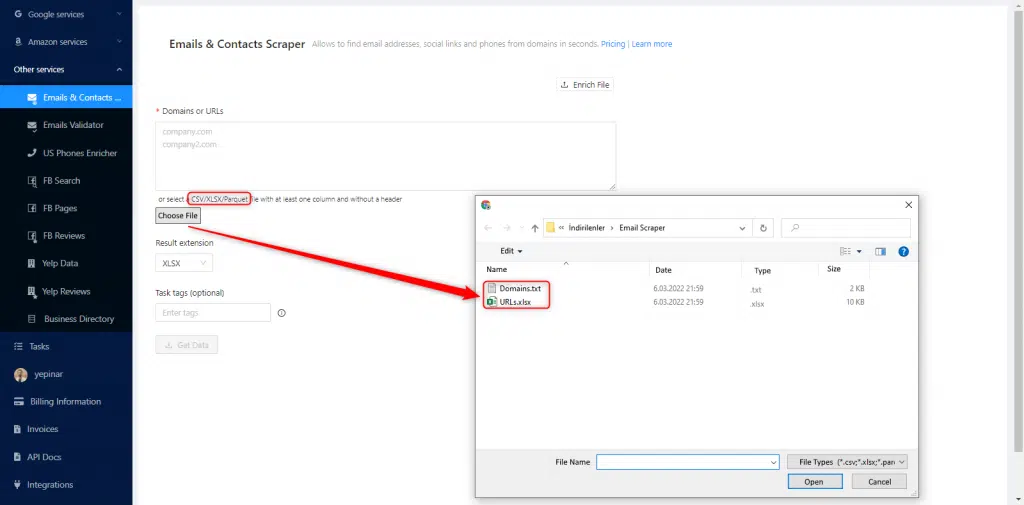Go to Emails Validator menu item

pyautogui.click(x=73, y=125)
